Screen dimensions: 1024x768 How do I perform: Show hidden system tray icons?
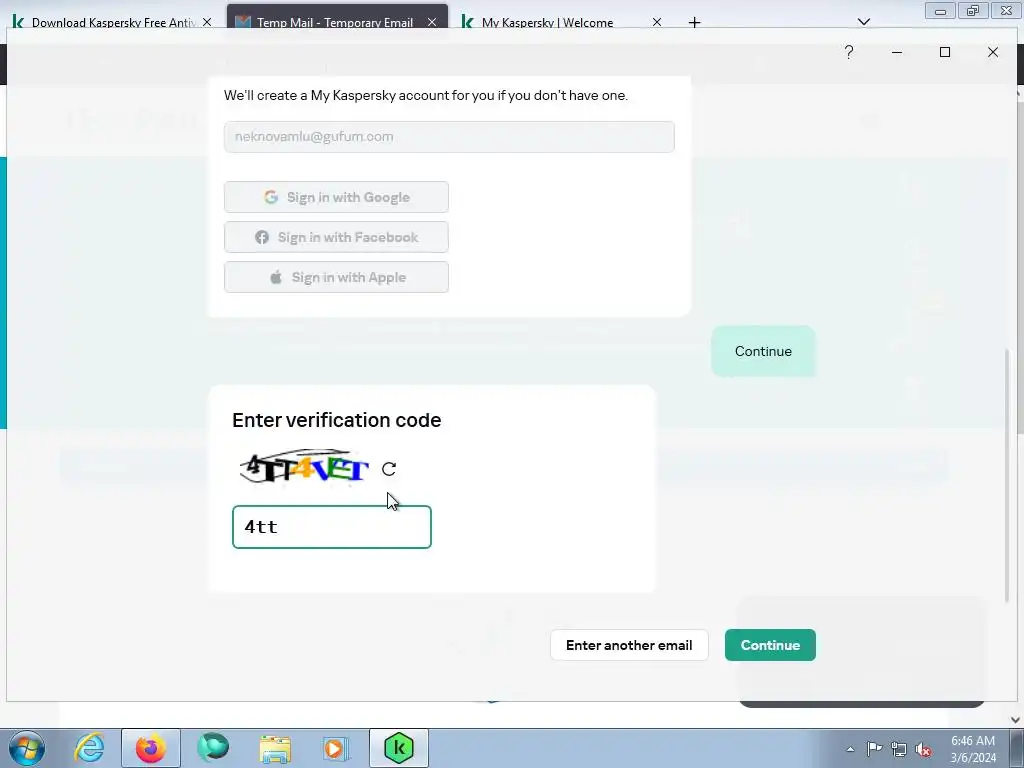(850, 749)
